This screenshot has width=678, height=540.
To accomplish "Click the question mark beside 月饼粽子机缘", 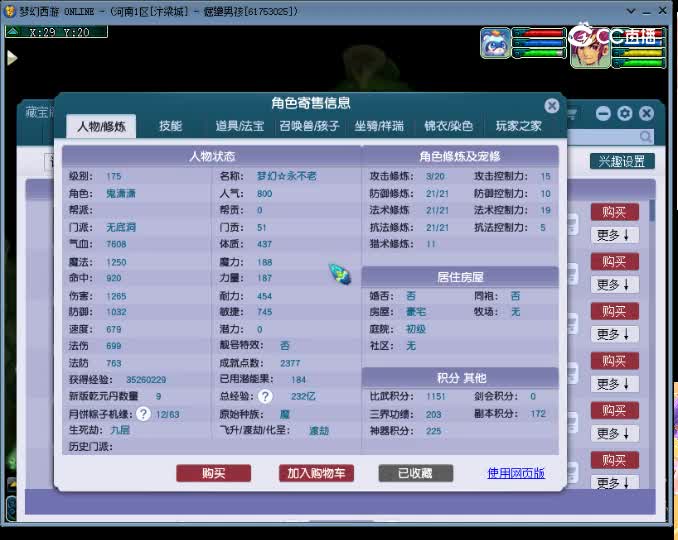I will point(143,414).
